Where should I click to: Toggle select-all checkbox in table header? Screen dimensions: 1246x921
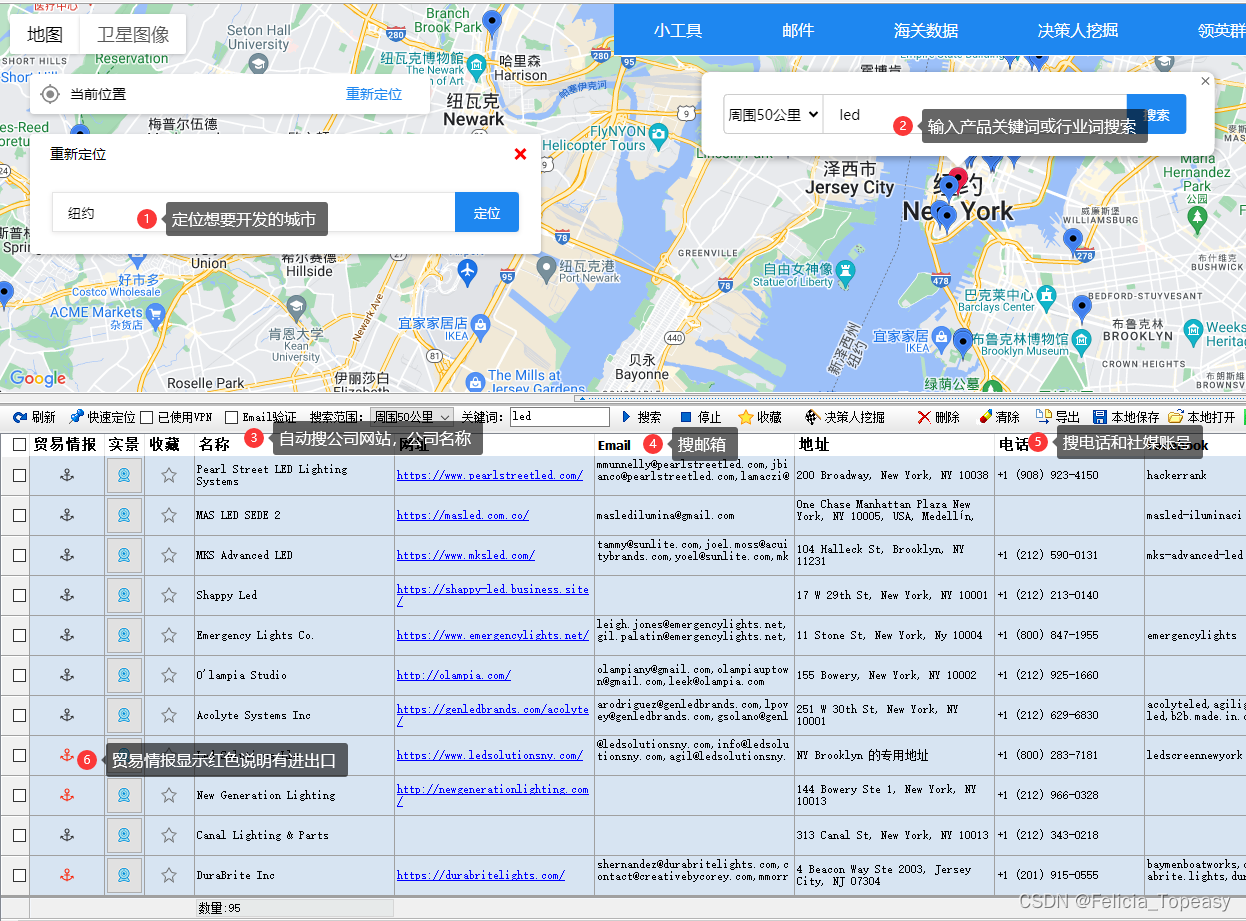coord(20,445)
